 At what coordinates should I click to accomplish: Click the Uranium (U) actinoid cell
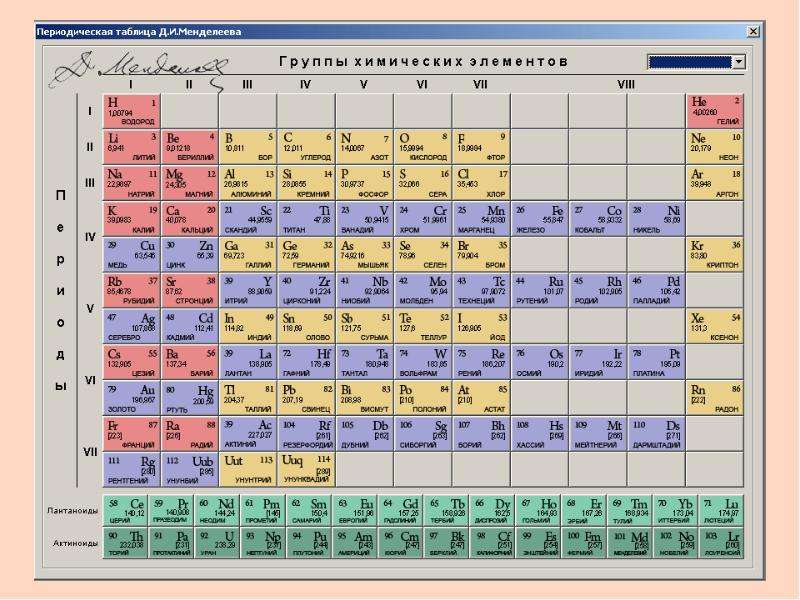pyautogui.click(x=217, y=544)
